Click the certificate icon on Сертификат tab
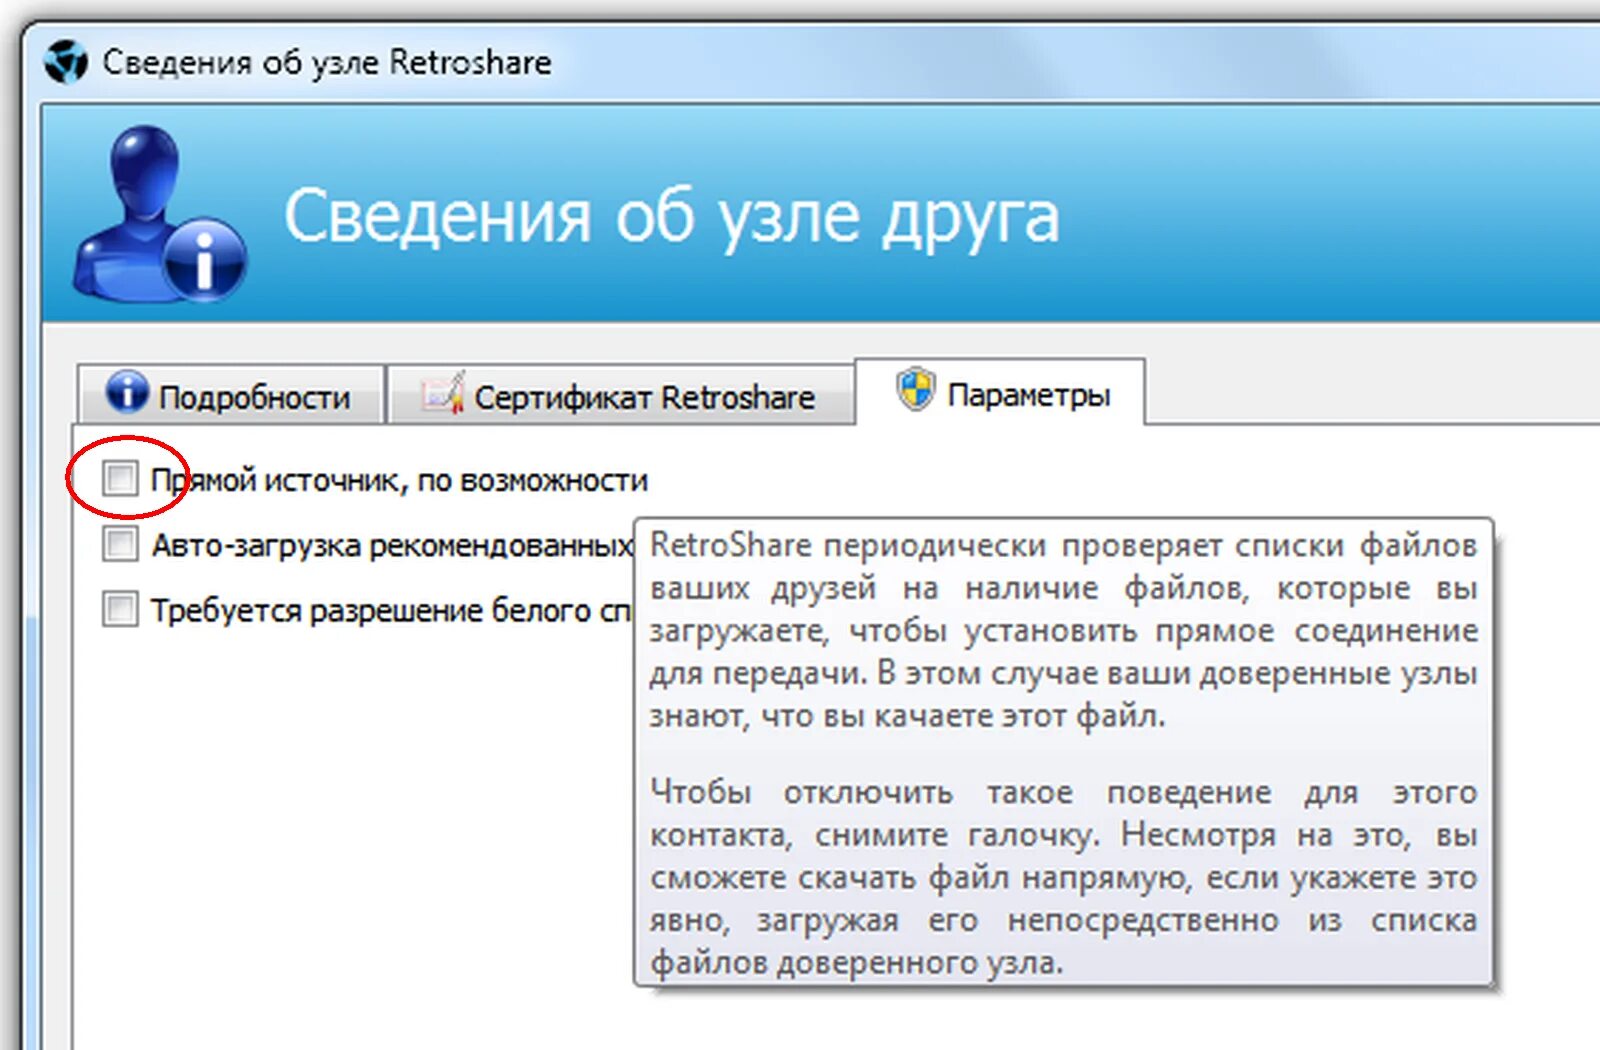The height and width of the screenshot is (1050, 1600). click(443, 393)
